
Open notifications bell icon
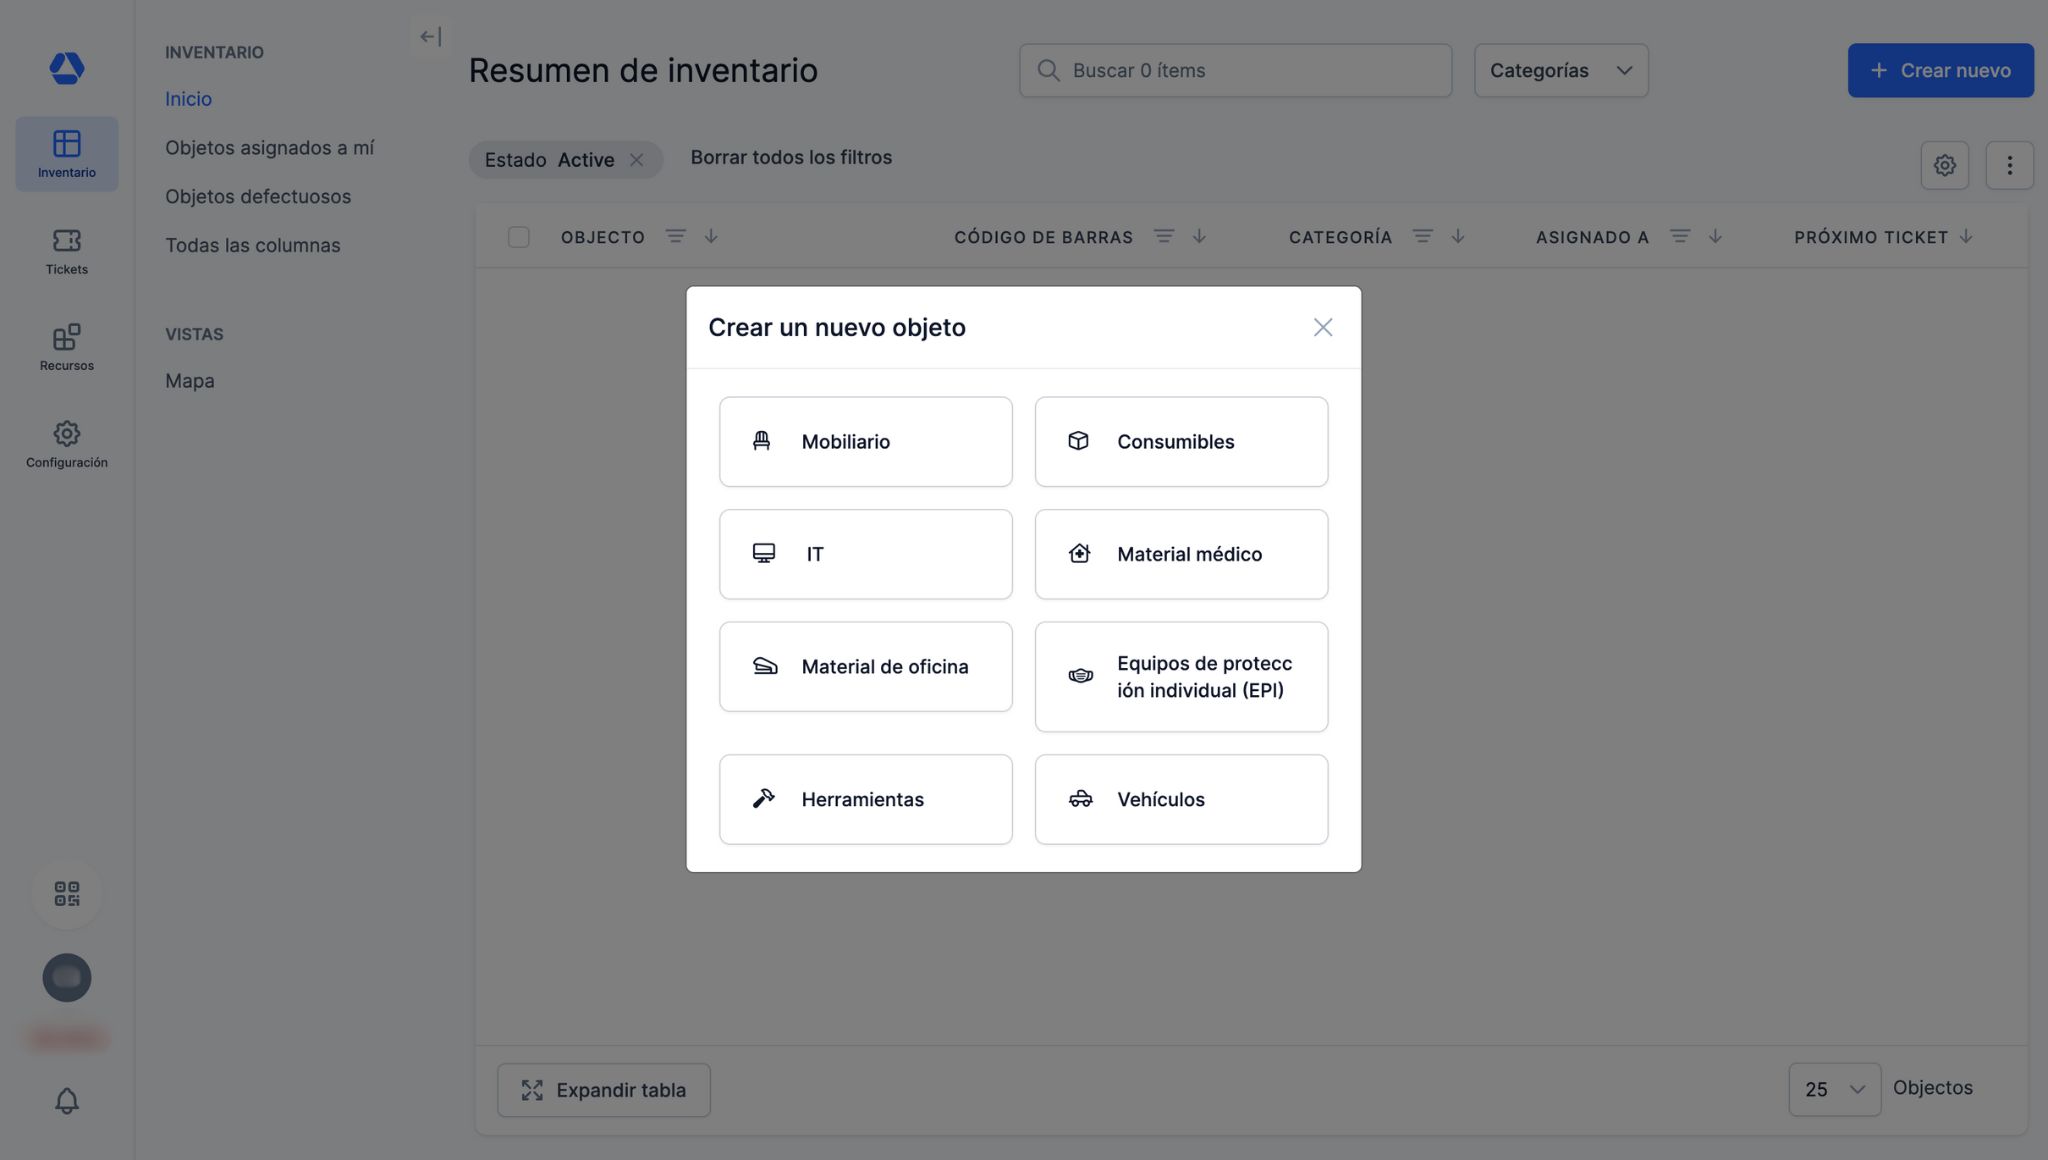pyautogui.click(x=67, y=1101)
